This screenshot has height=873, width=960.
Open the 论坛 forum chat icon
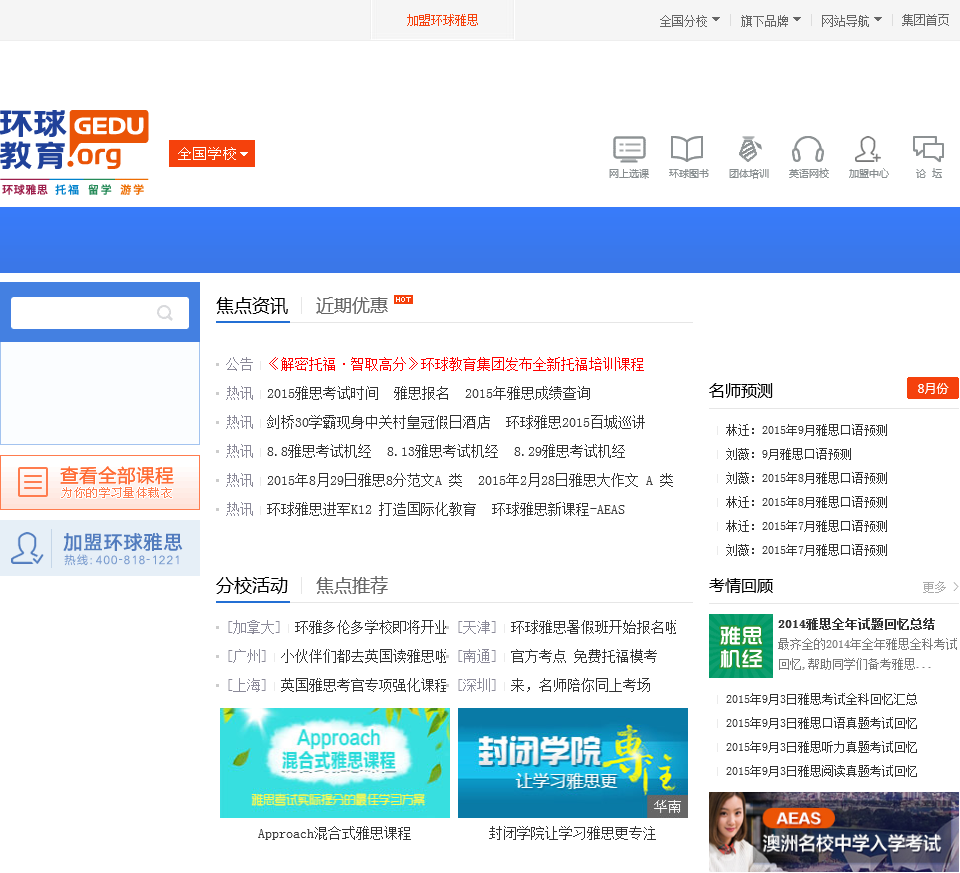[x=928, y=157]
